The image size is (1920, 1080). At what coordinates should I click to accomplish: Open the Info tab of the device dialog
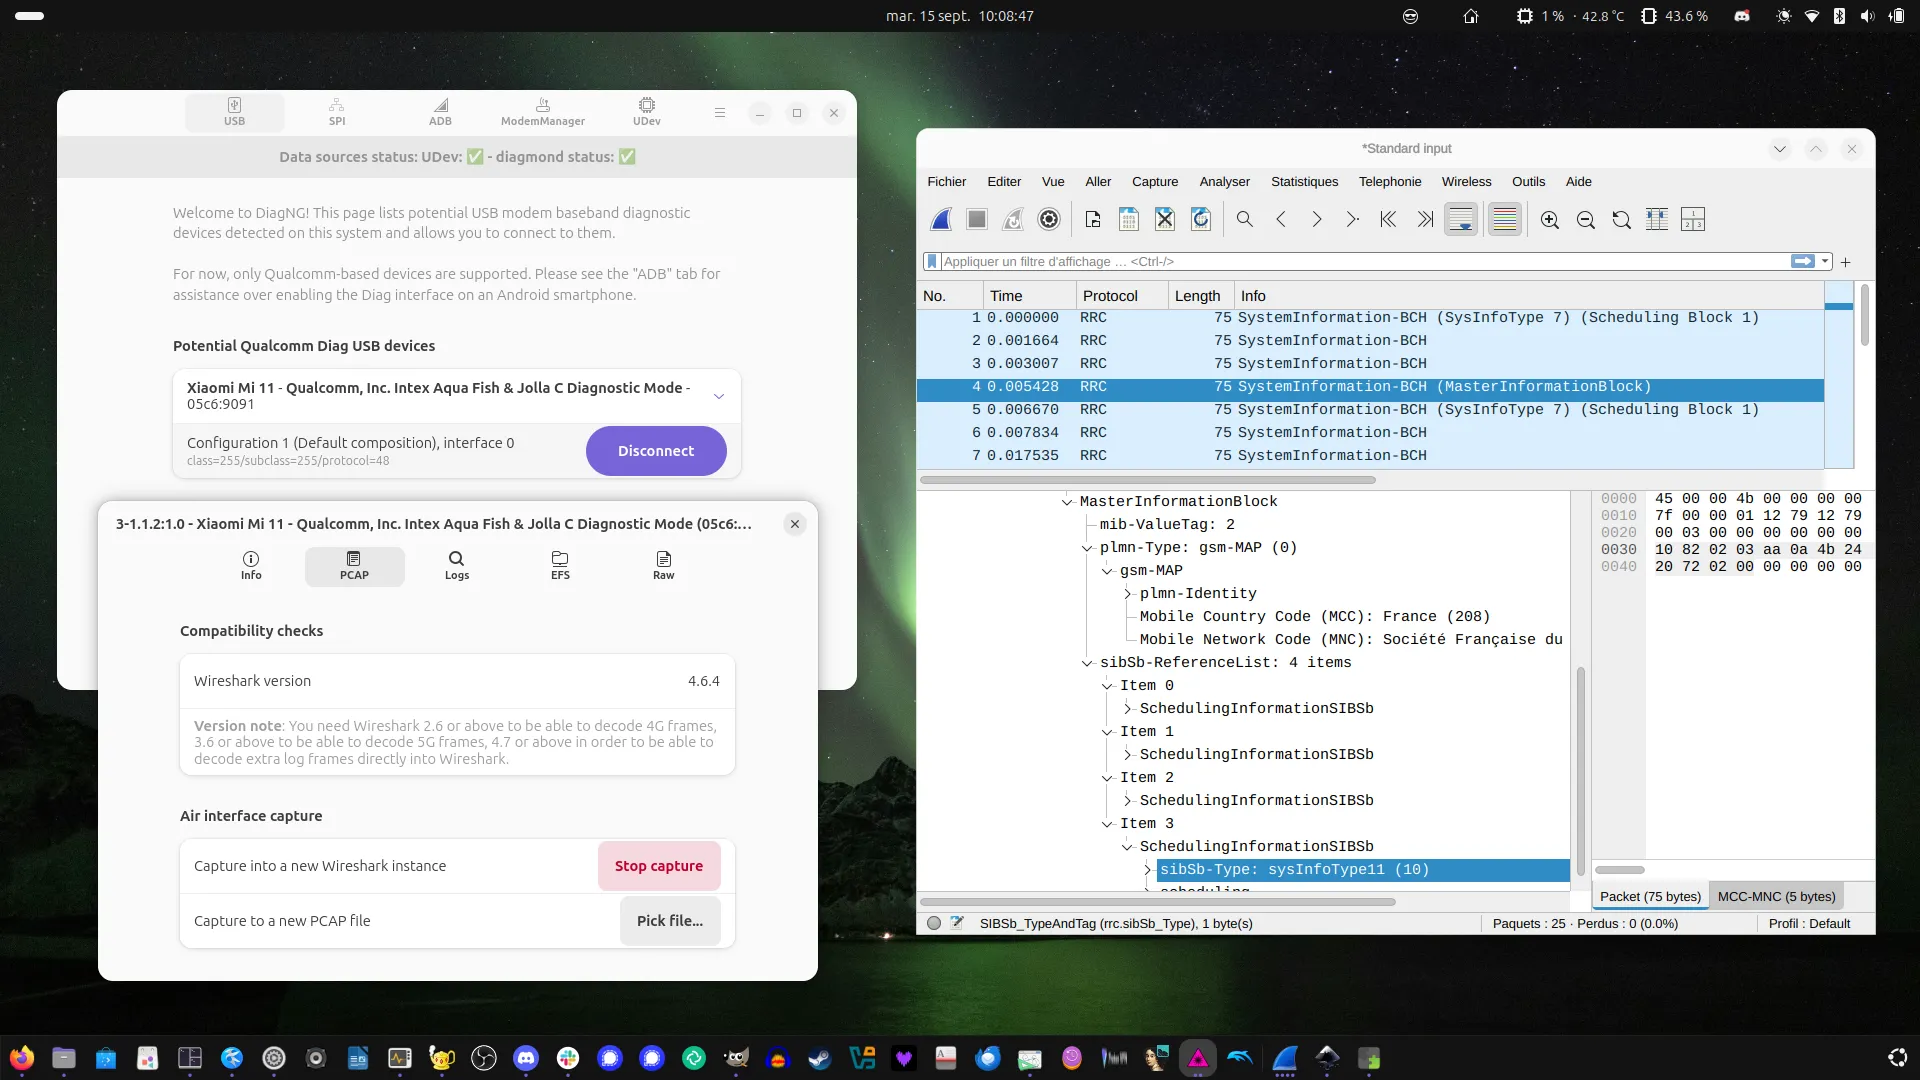(x=251, y=565)
